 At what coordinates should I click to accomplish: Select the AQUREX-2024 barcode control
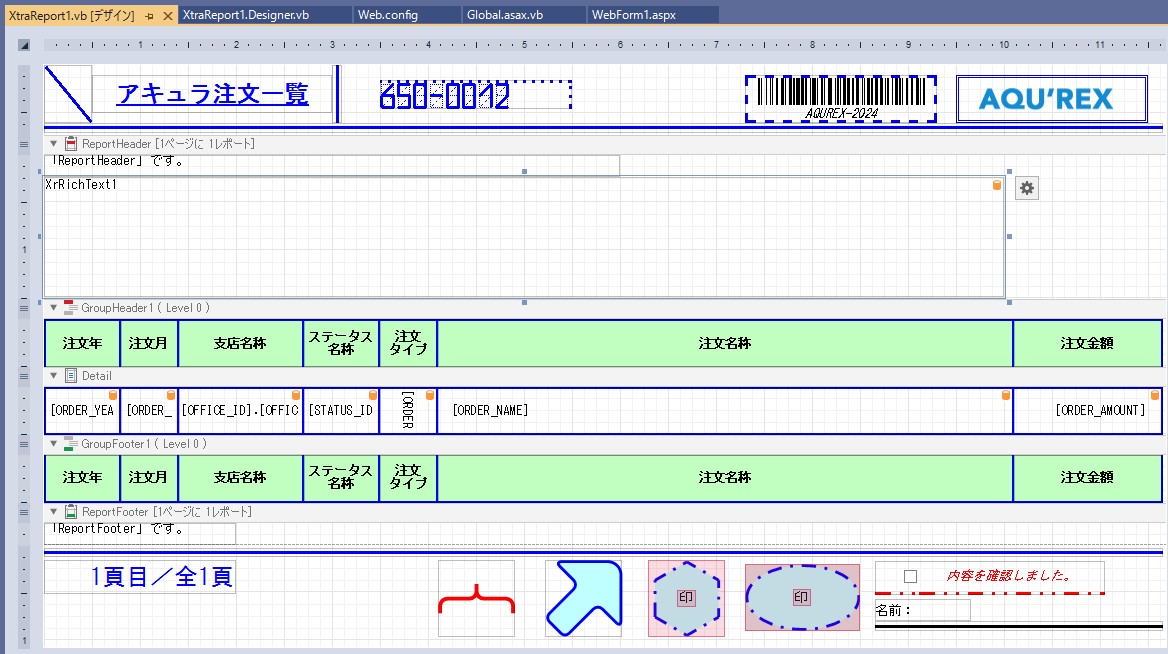coord(841,99)
